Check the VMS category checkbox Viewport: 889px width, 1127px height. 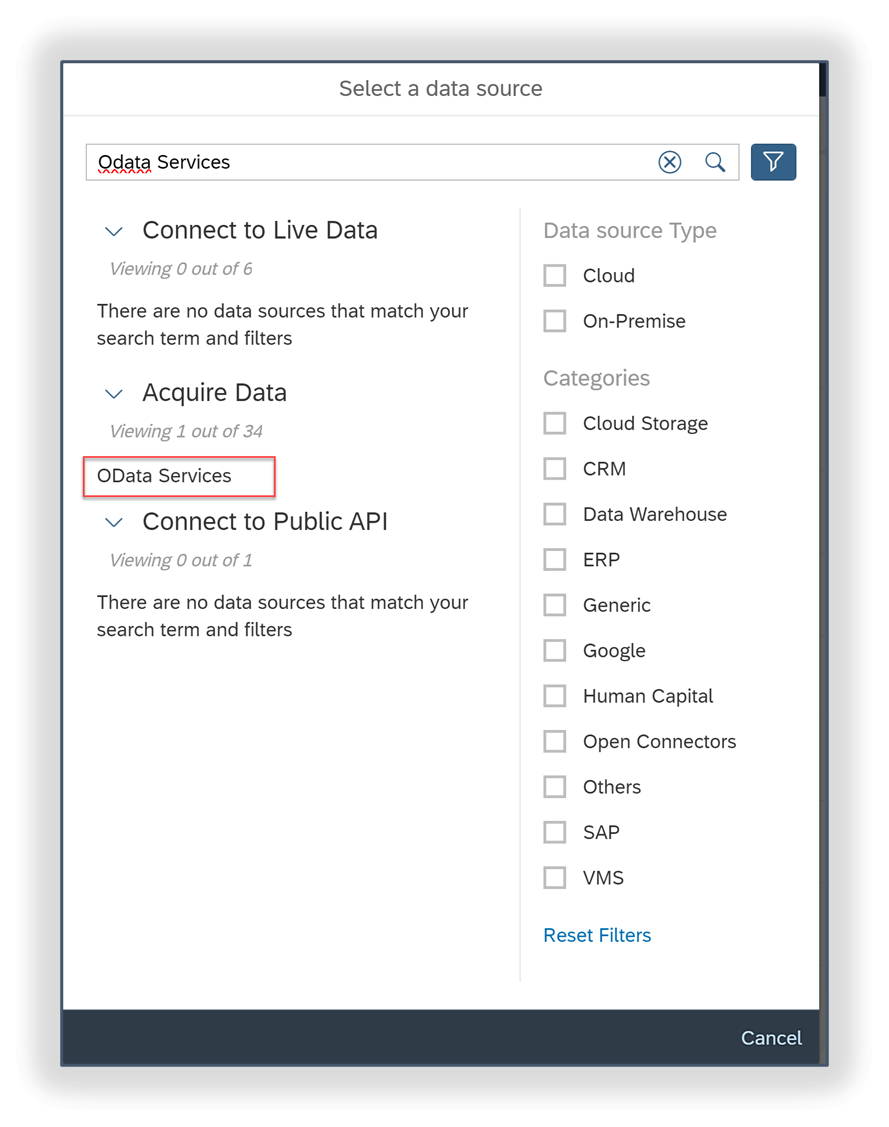(x=555, y=877)
